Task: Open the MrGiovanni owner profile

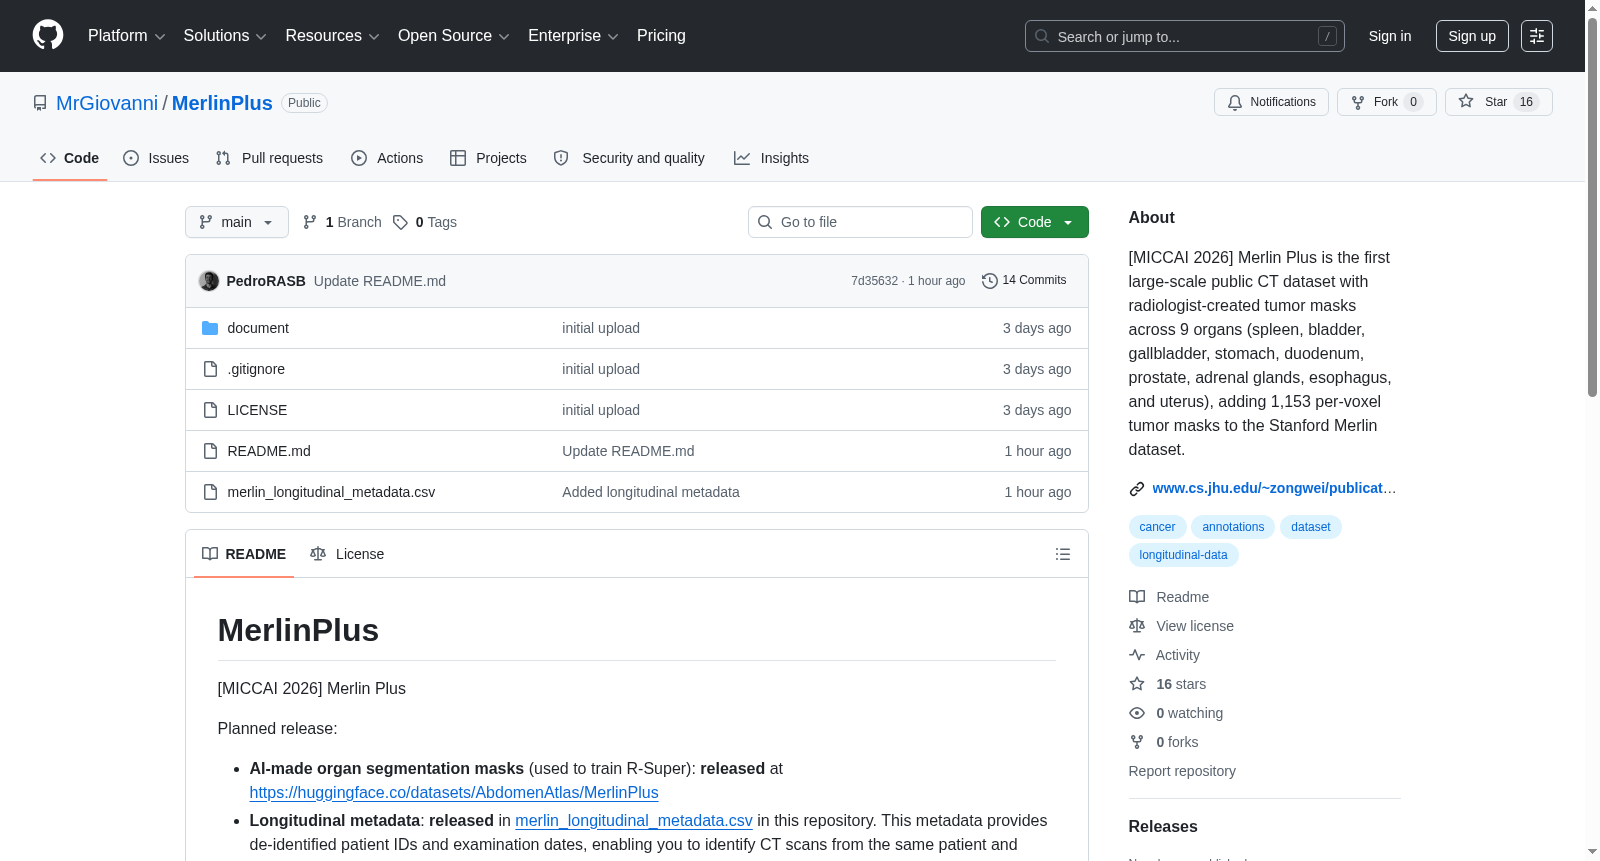Action: pyautogui.click(x=107, y=103)
